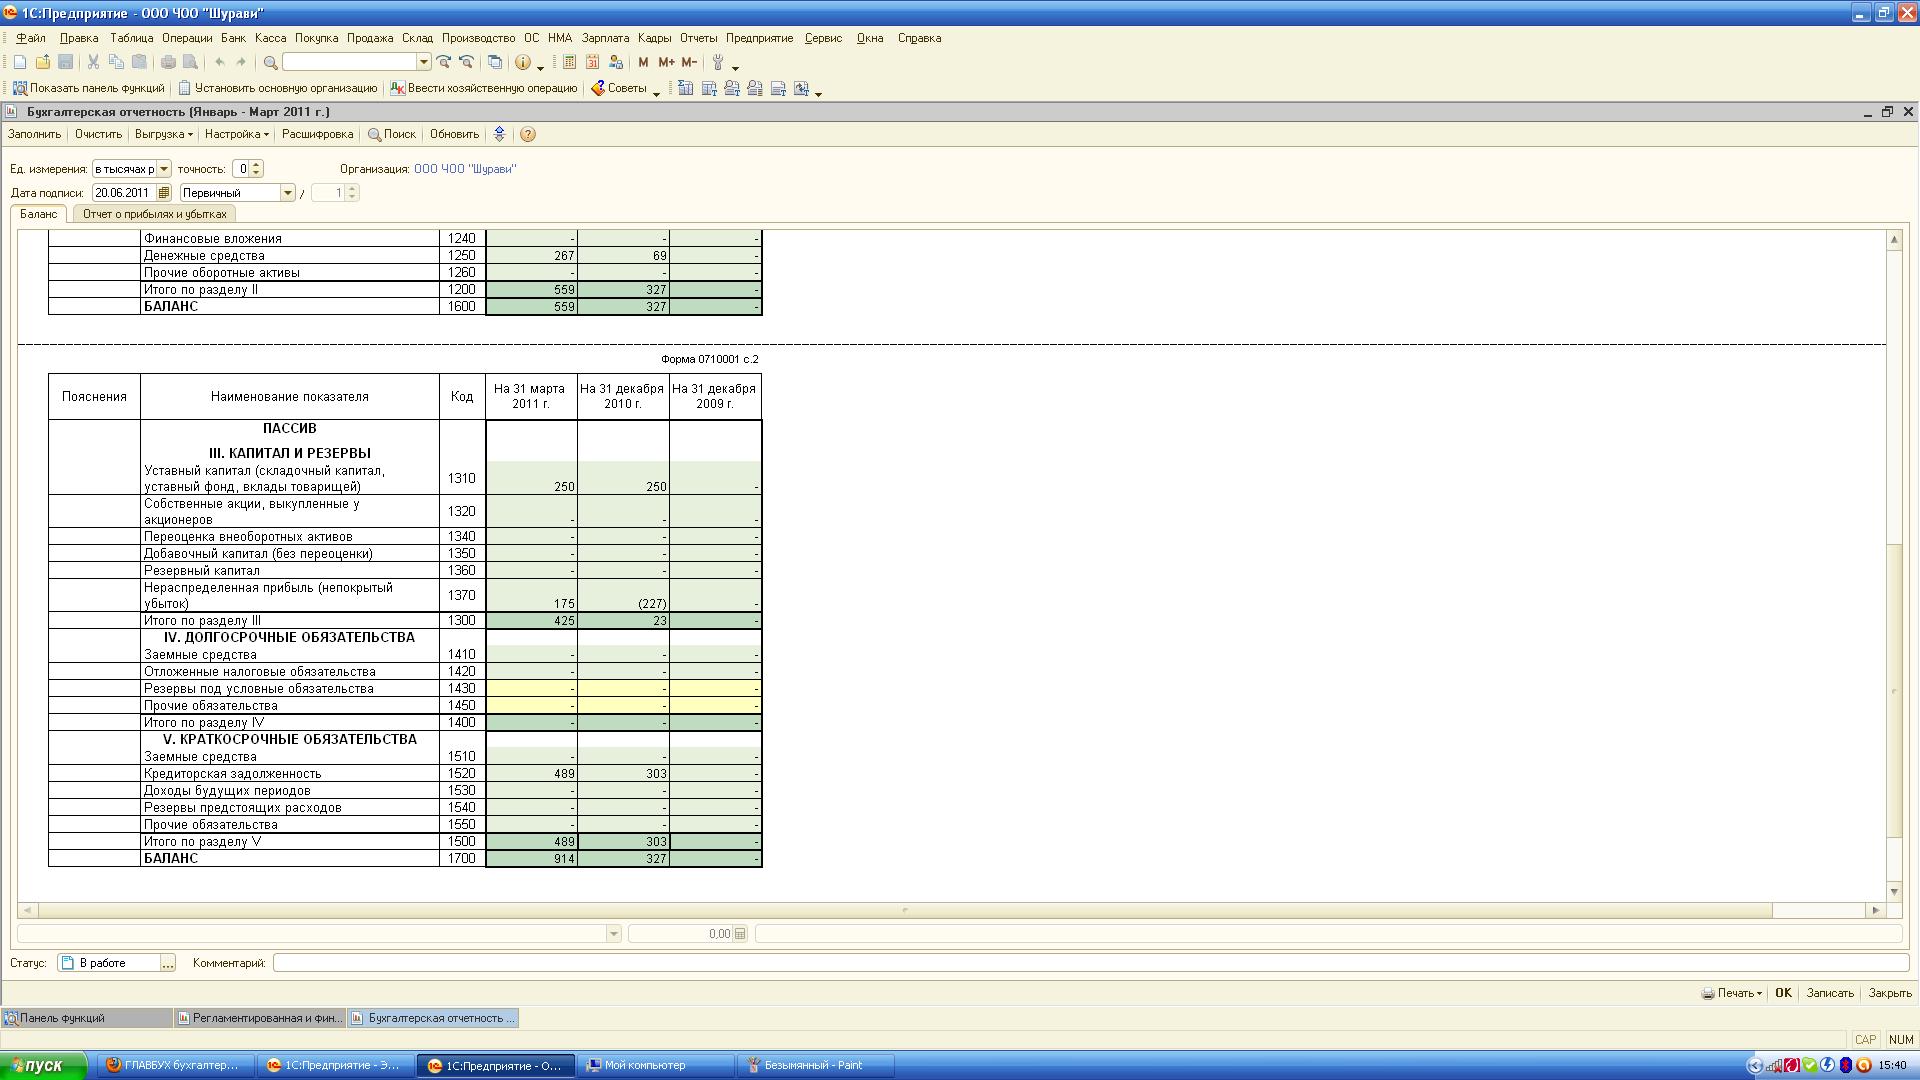This screenshot has height=1080, width=1920.
Task: Open the Зарплата menu
Action: (605, 38)
